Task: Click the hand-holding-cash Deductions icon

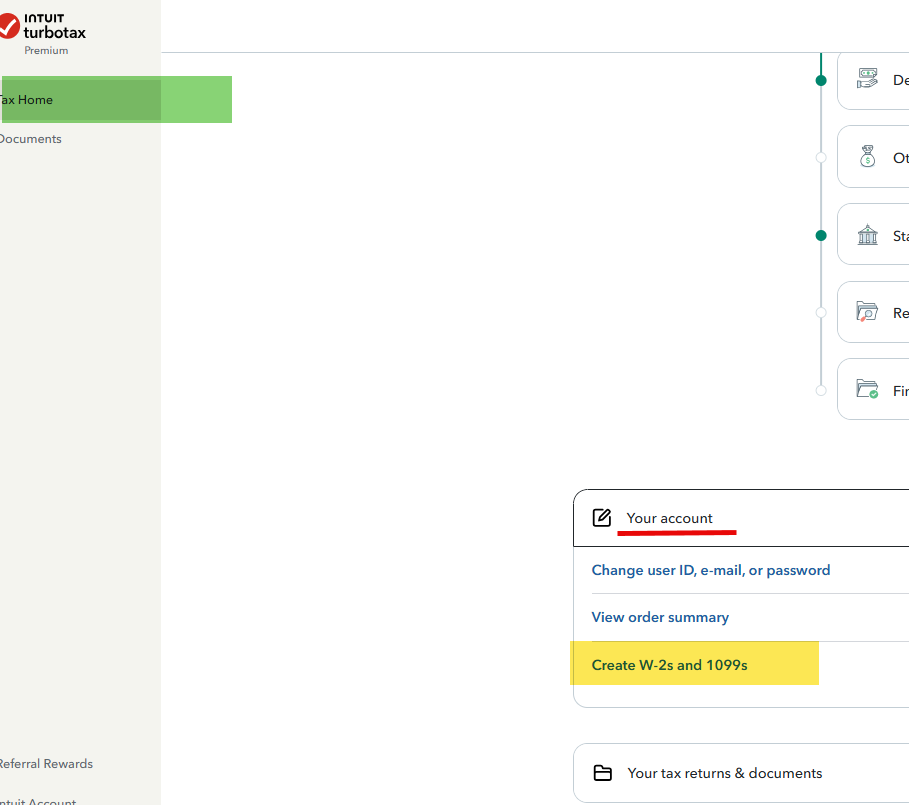Action: coord(867,79)
